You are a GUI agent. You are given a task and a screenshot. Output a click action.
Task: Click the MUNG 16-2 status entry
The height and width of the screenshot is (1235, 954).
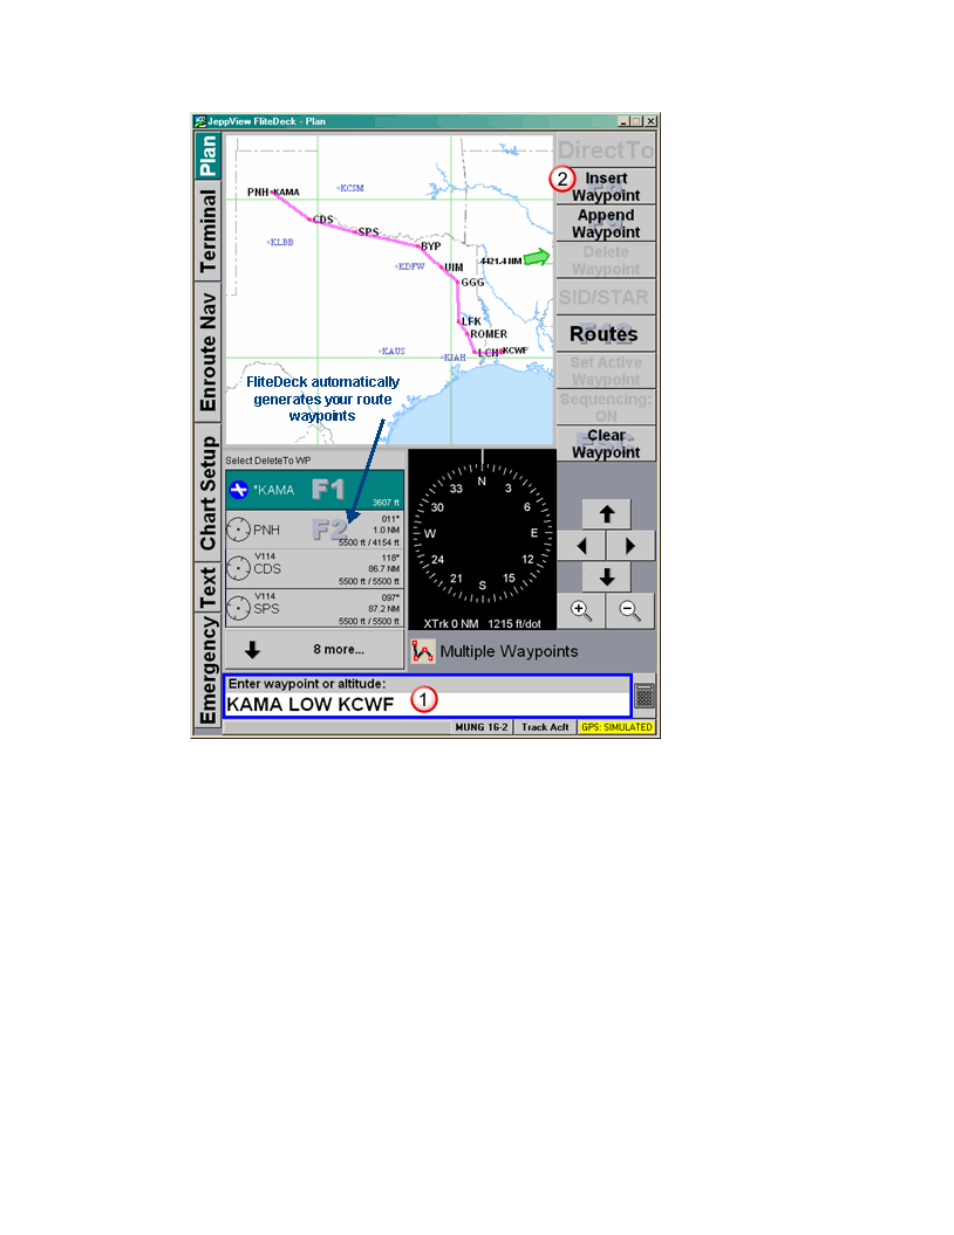(481, 727)
